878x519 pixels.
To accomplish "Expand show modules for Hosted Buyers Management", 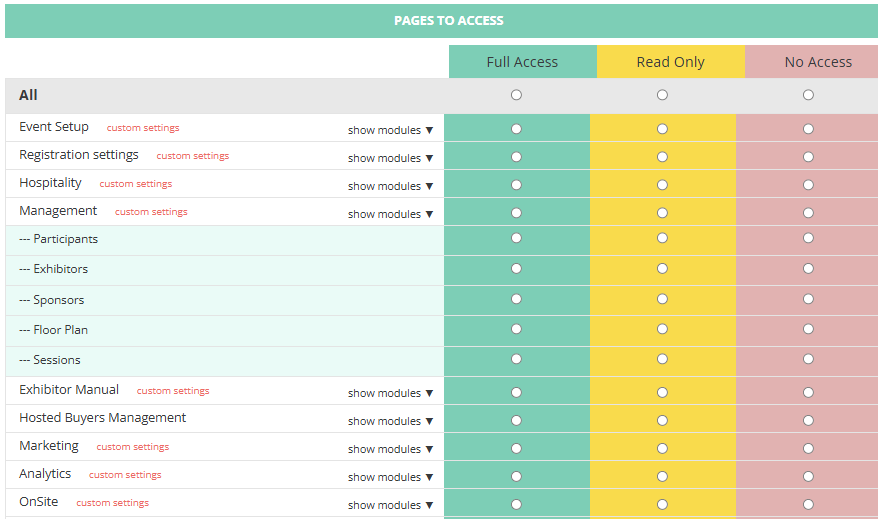I will (390, 421).
